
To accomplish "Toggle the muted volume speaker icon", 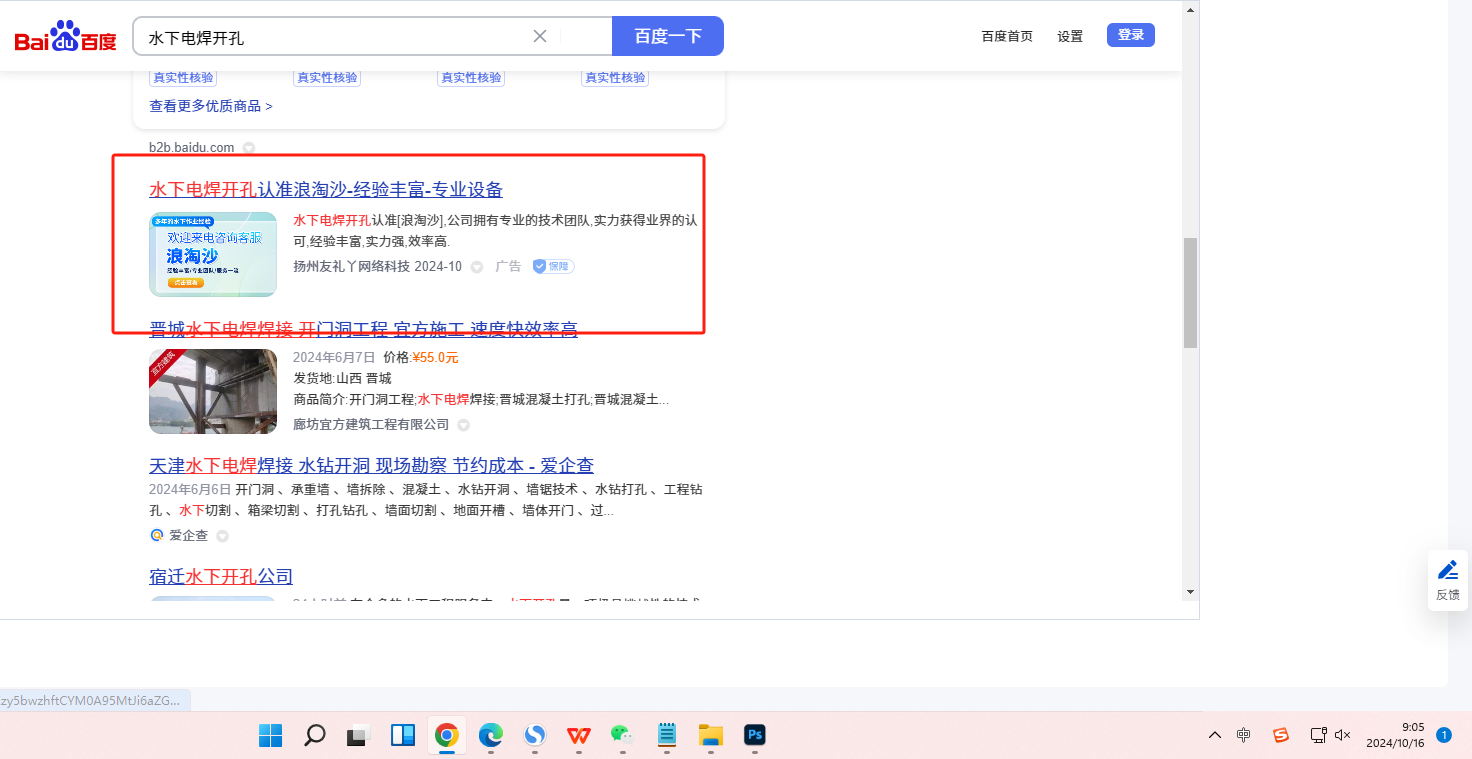I will point(1343,735).
